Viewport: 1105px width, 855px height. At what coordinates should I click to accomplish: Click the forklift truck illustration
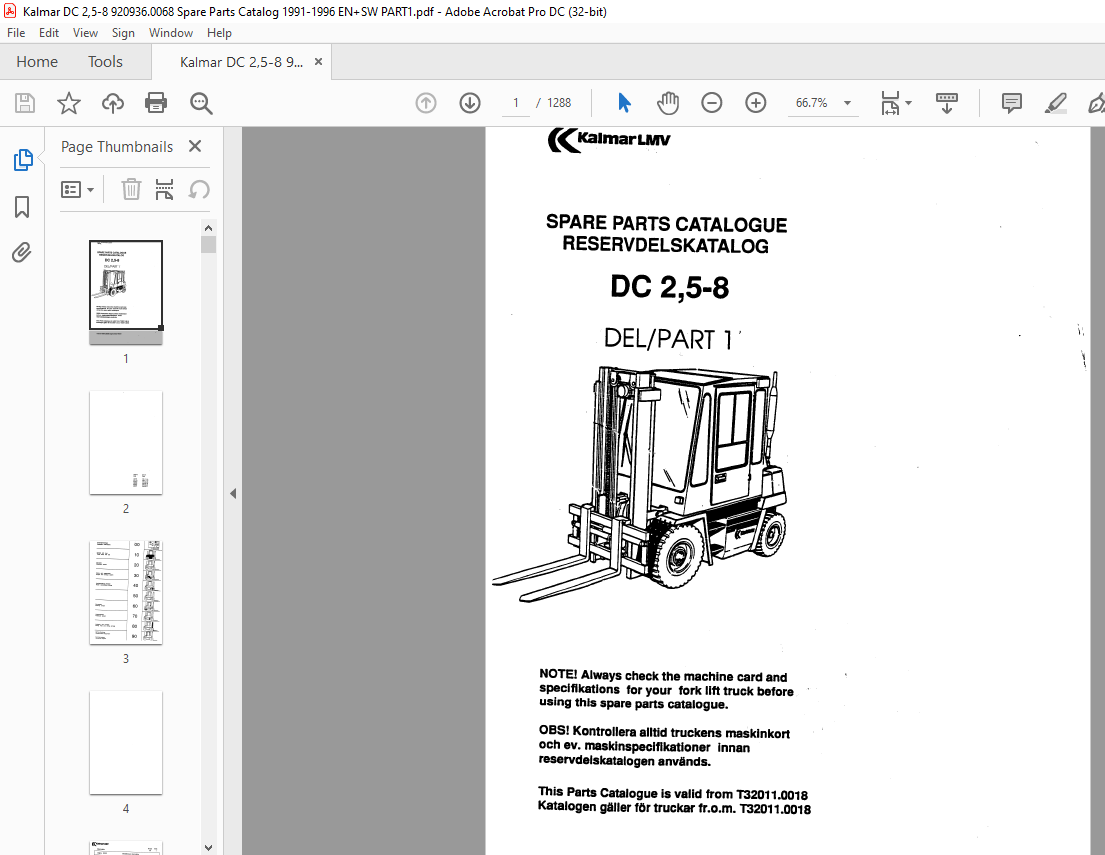[640, 484]
